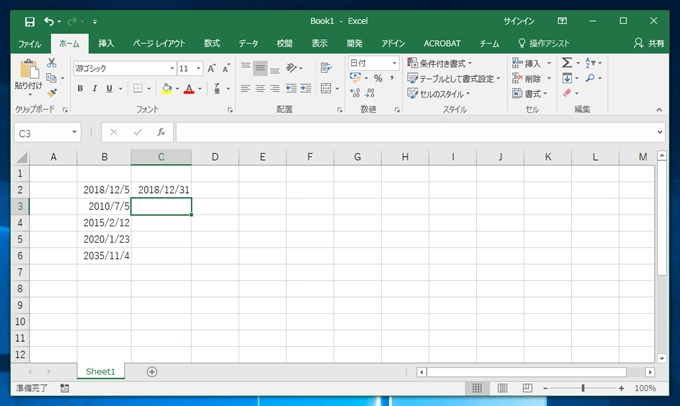Click the 共有 share button

(x=649, y=43)
